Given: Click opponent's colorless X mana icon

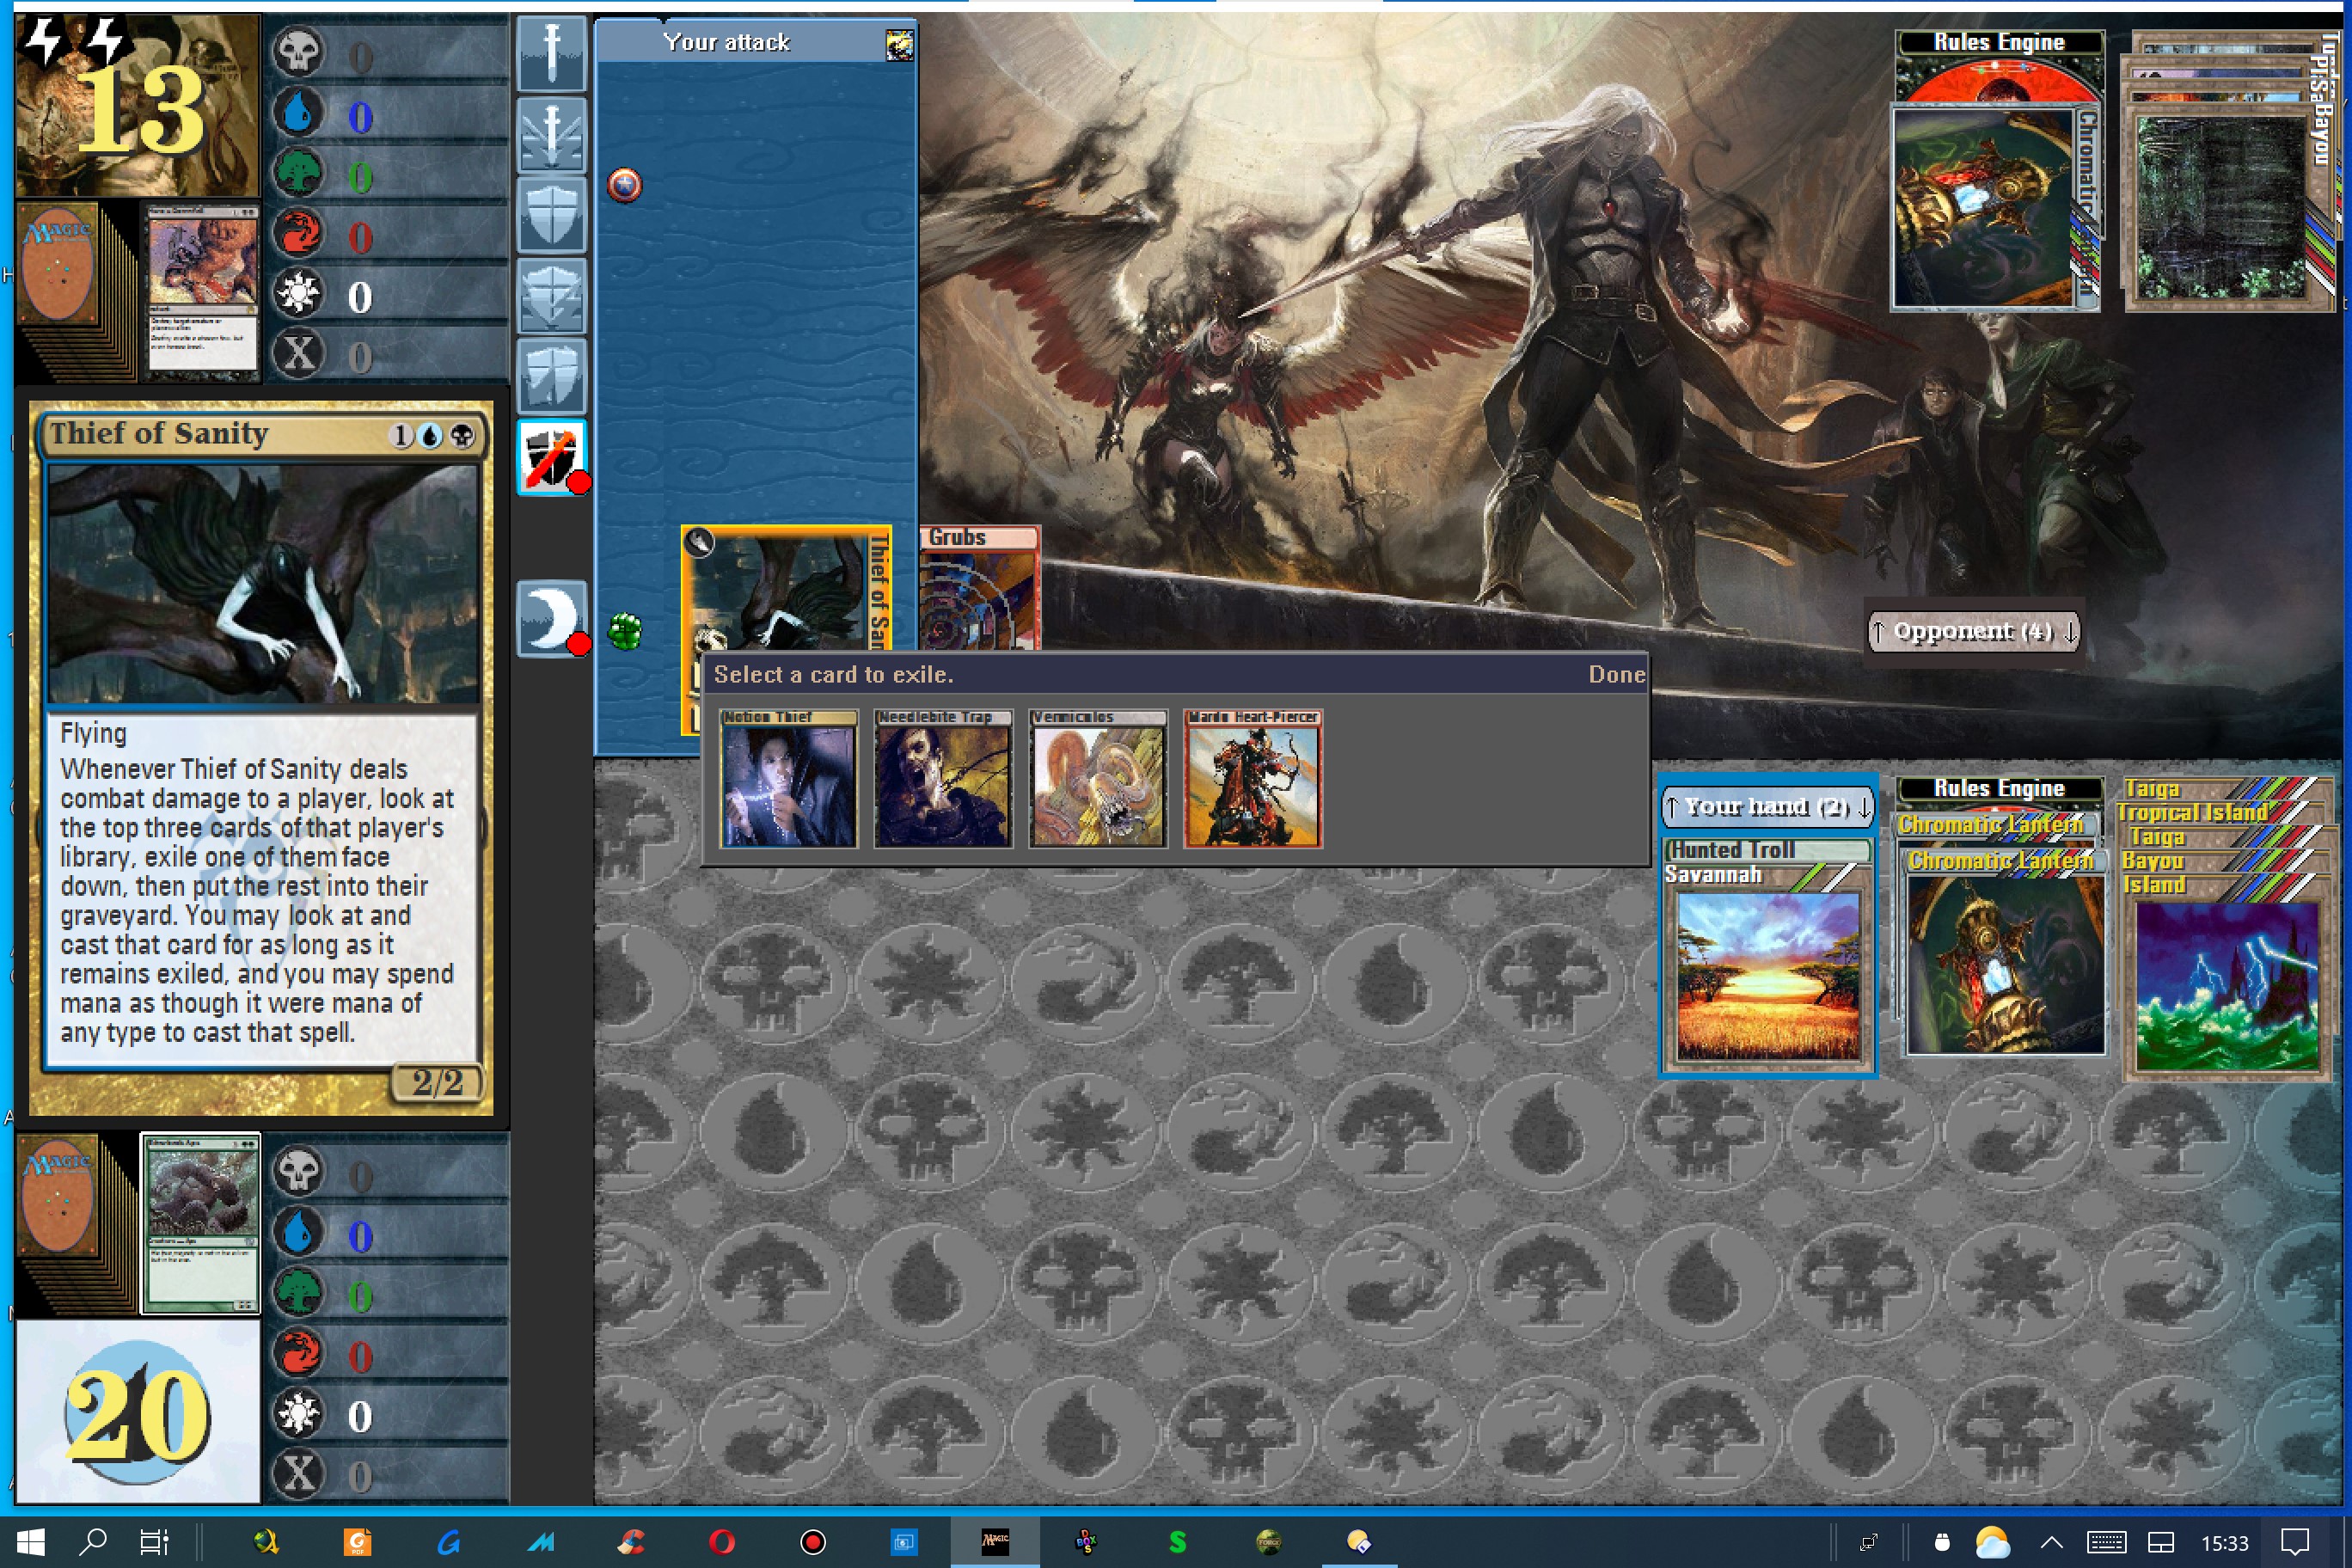Looking at the screenshot, I should pyautogui.click(x=298, y=352).
